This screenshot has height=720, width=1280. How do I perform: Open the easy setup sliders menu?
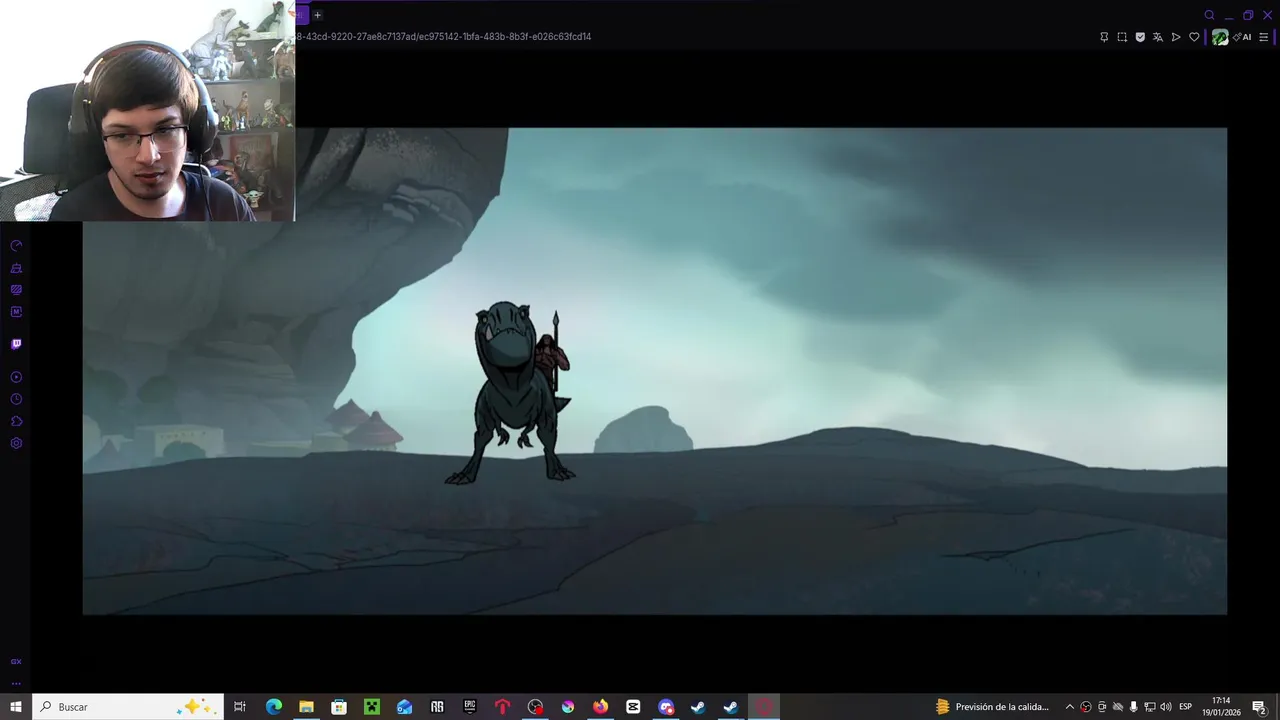pyautogui.click(x=1264, y=37)
